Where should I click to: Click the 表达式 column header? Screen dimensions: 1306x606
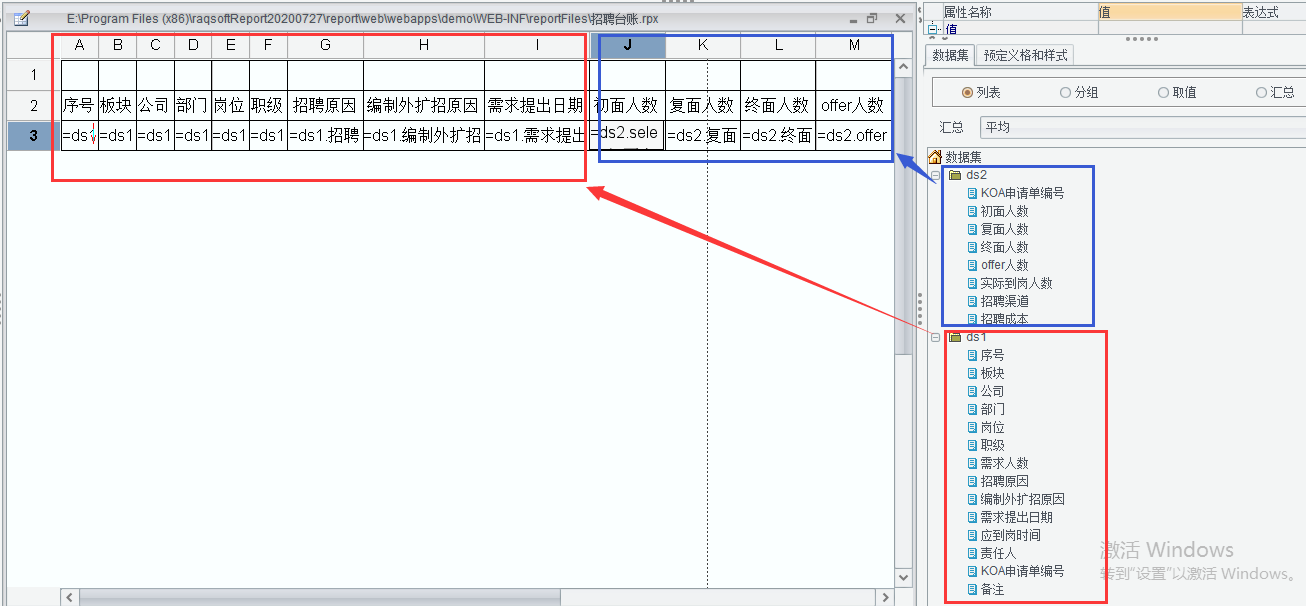point(1272,12)
